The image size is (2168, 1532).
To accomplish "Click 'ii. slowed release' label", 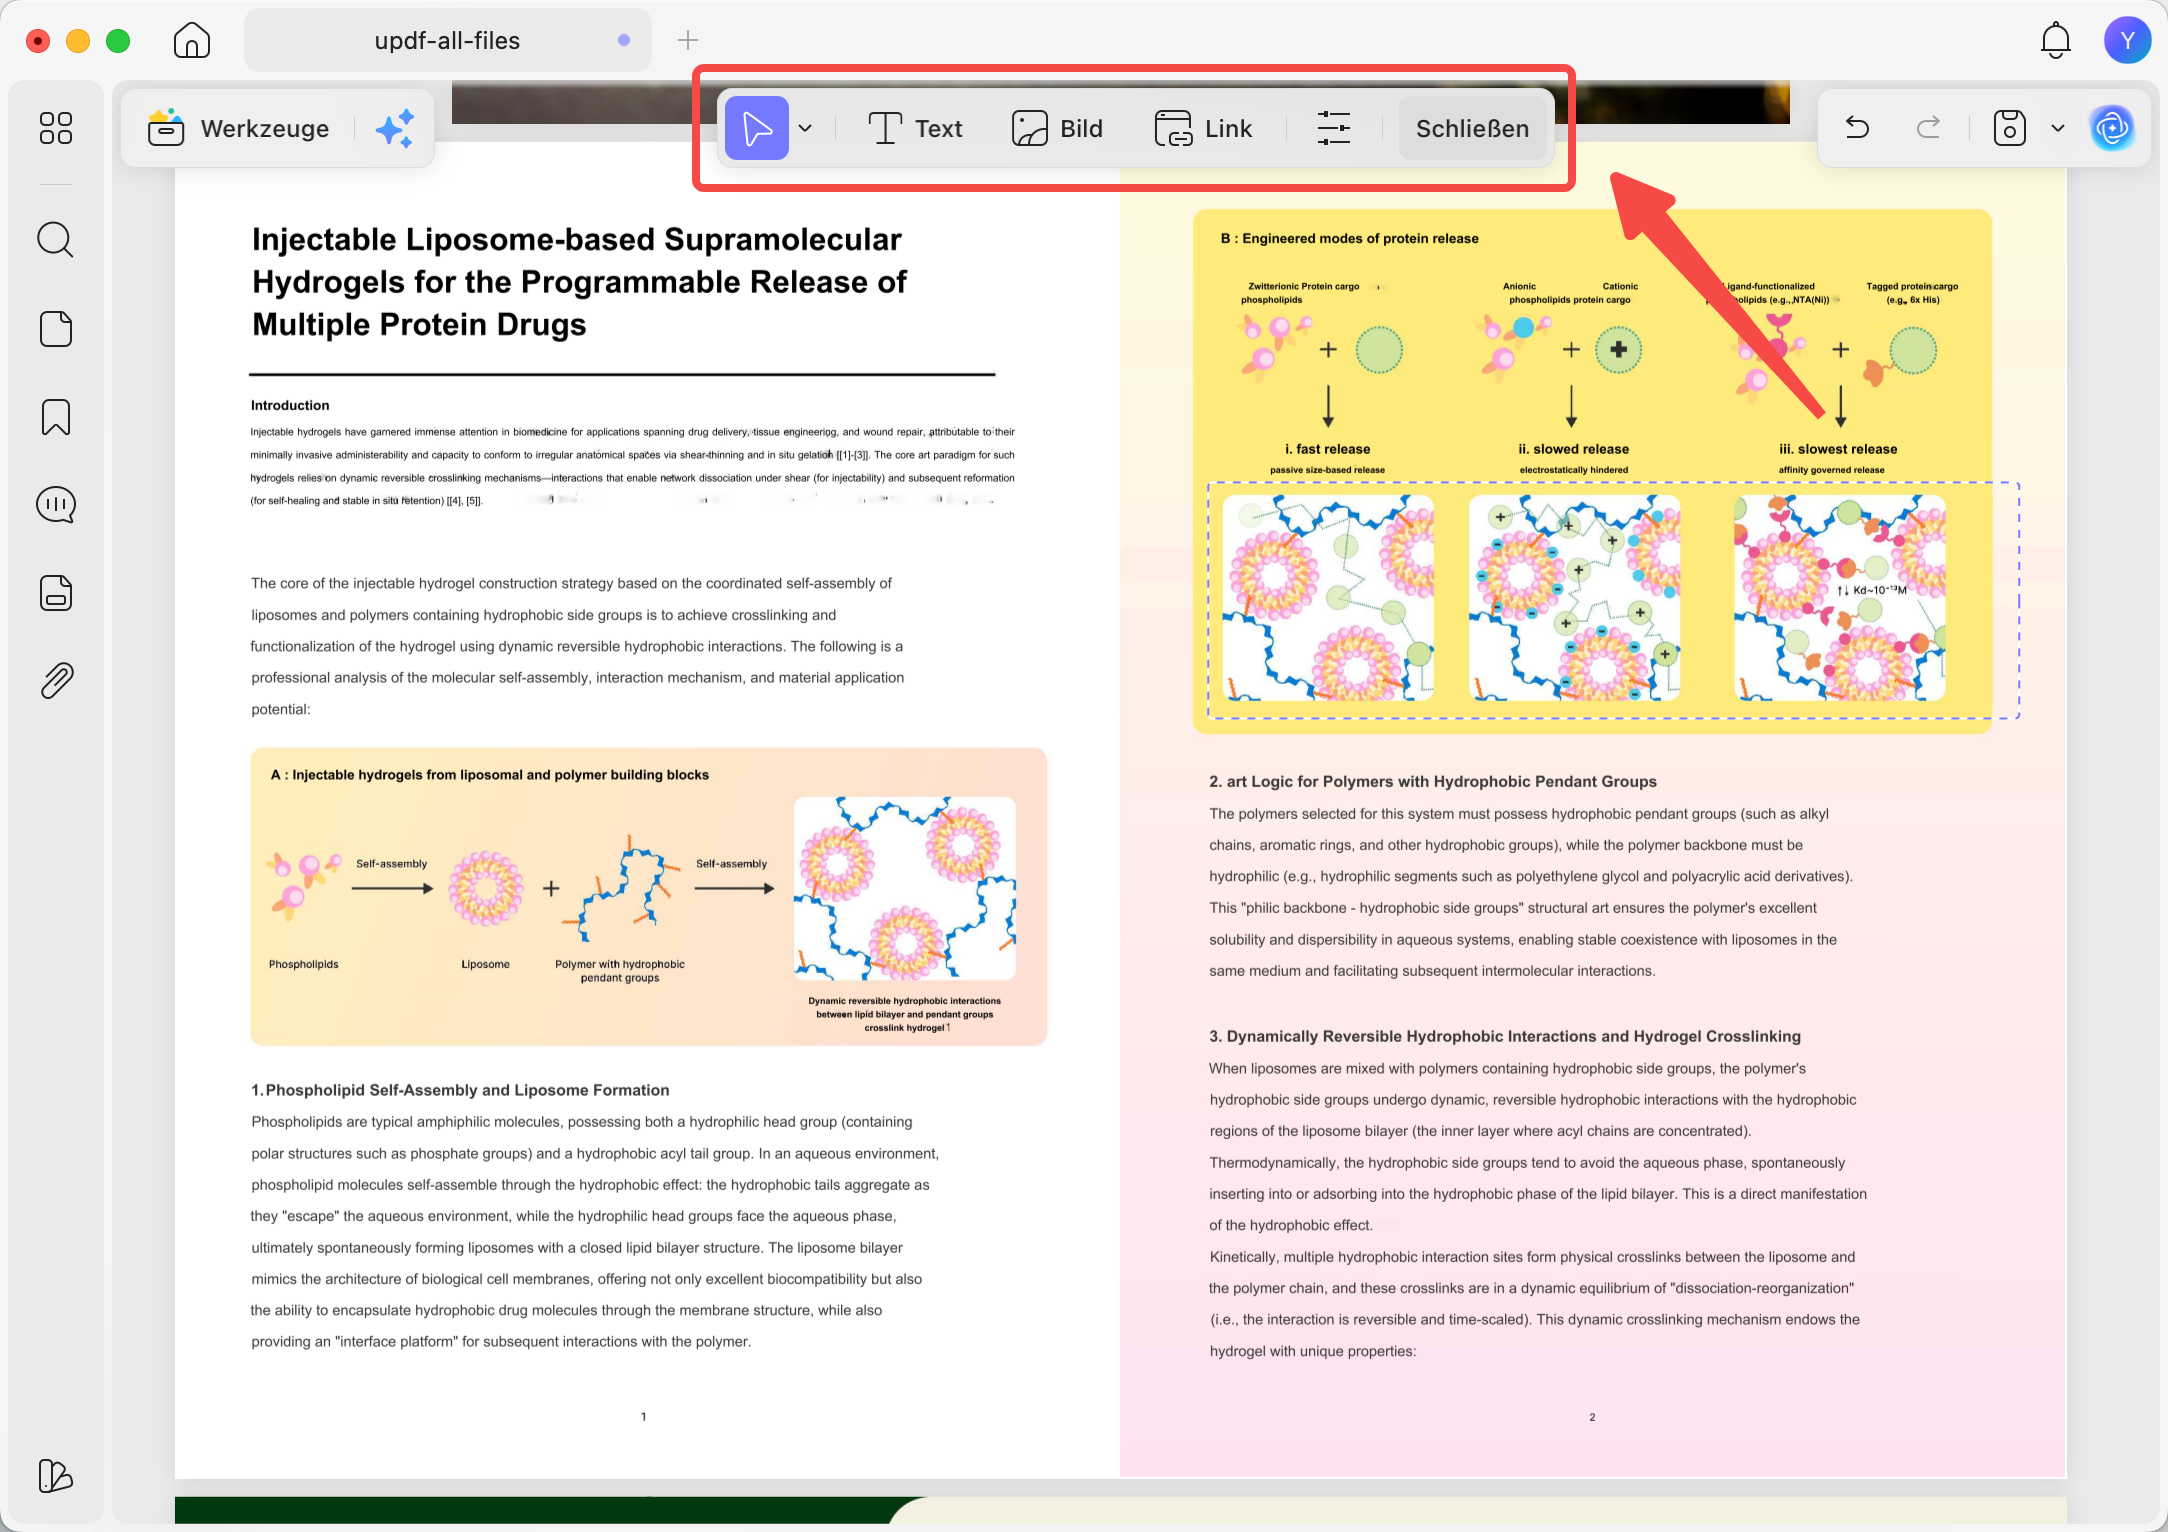I will click(x=1574, y=449).
